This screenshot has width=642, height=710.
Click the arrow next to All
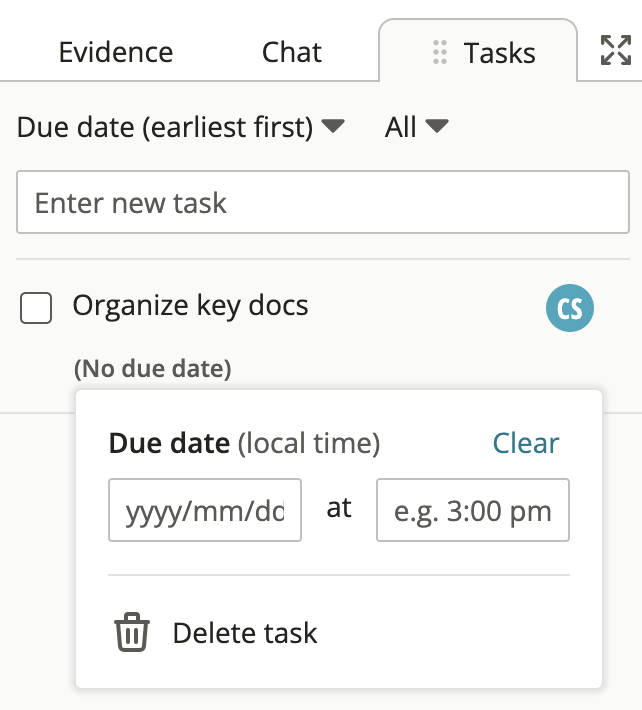click(x=437, y=126)
